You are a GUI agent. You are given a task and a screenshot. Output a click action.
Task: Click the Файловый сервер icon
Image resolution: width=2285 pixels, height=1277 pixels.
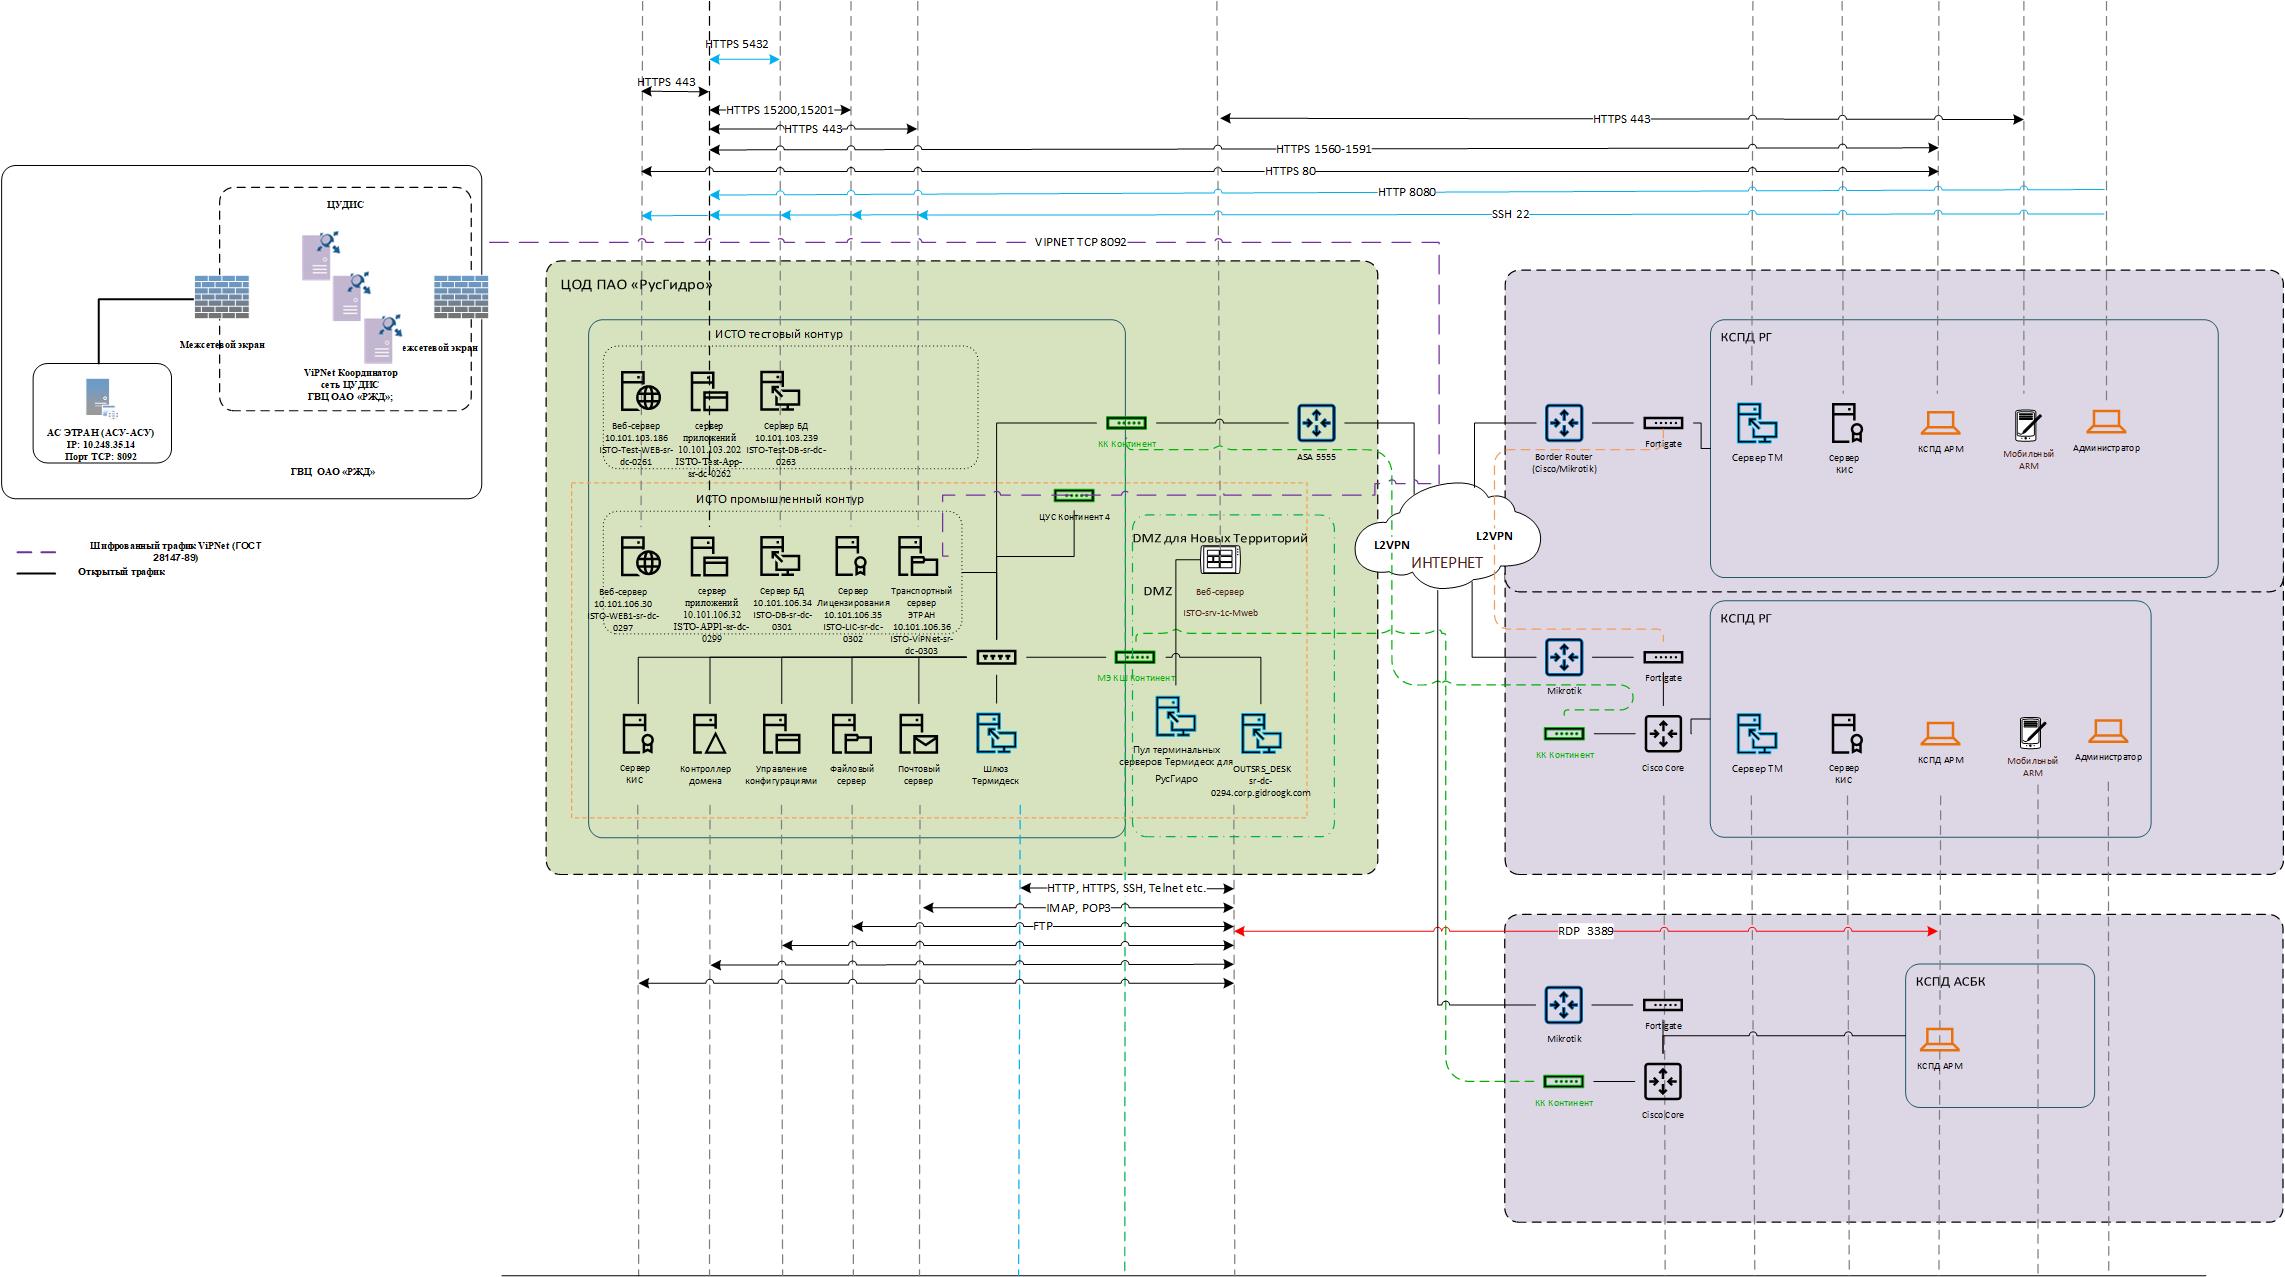pyautogui.click(x=851, y=734)
